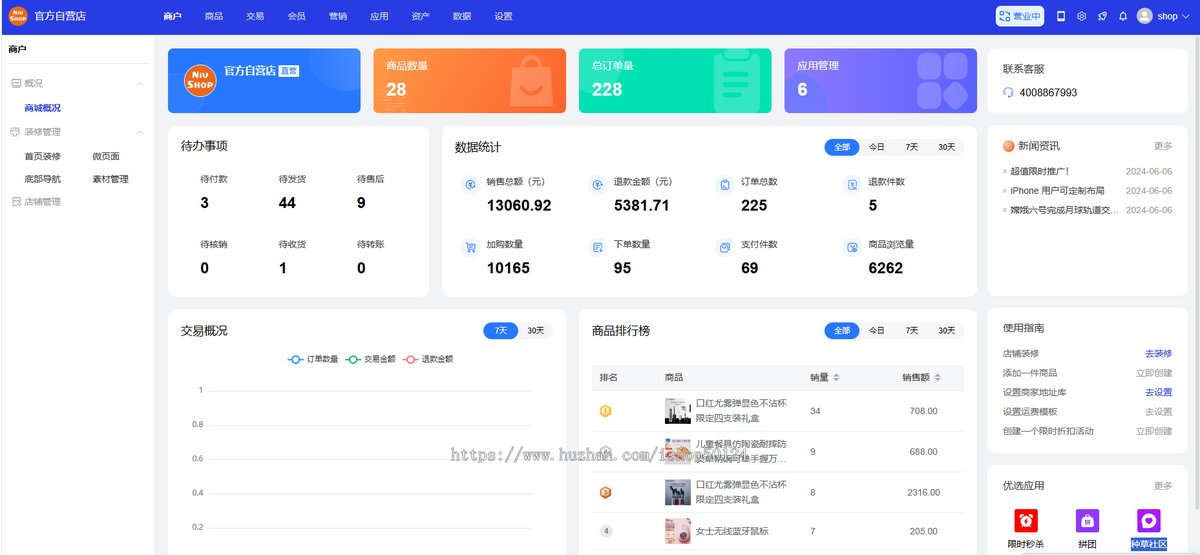Click rank 4 badge in ranking table
Screen dimensions: 1200x555
(605, 531)
